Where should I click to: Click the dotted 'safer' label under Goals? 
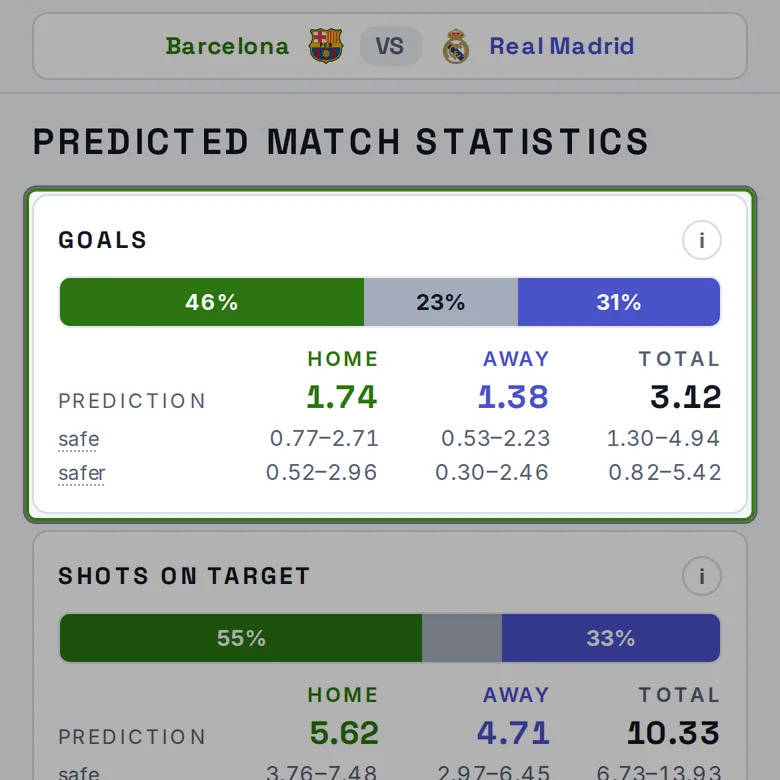(x=82, y=474)
